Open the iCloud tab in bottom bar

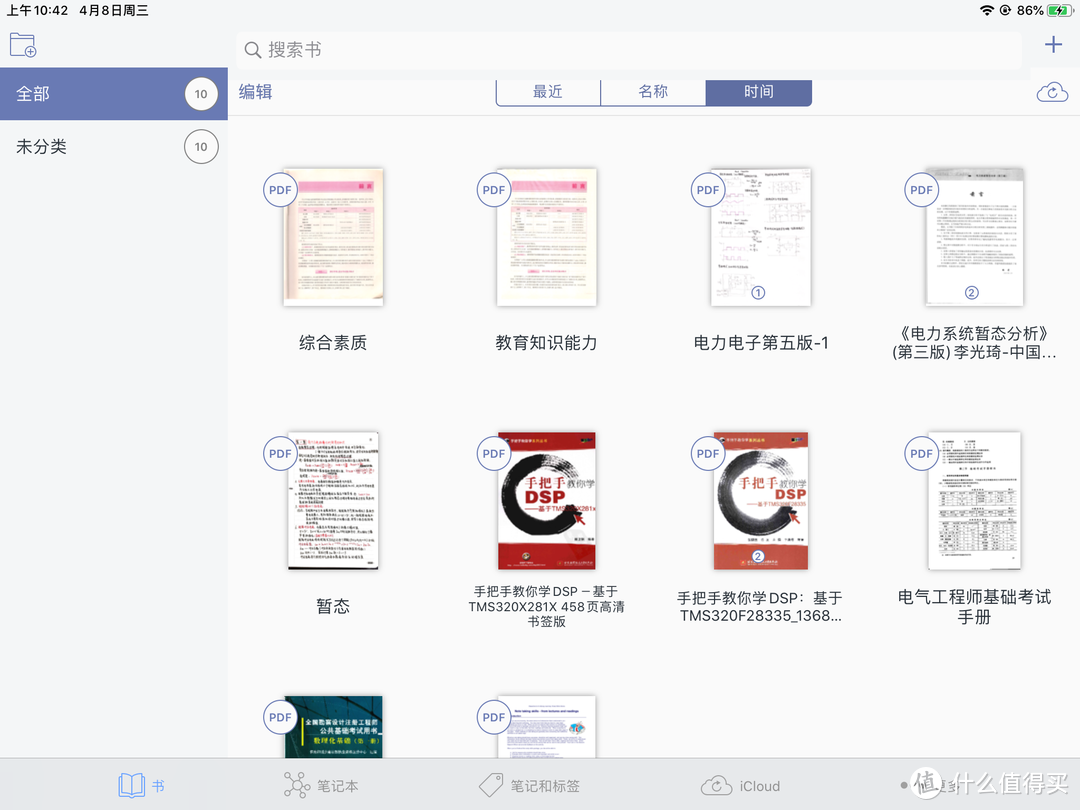coord(740,786)
